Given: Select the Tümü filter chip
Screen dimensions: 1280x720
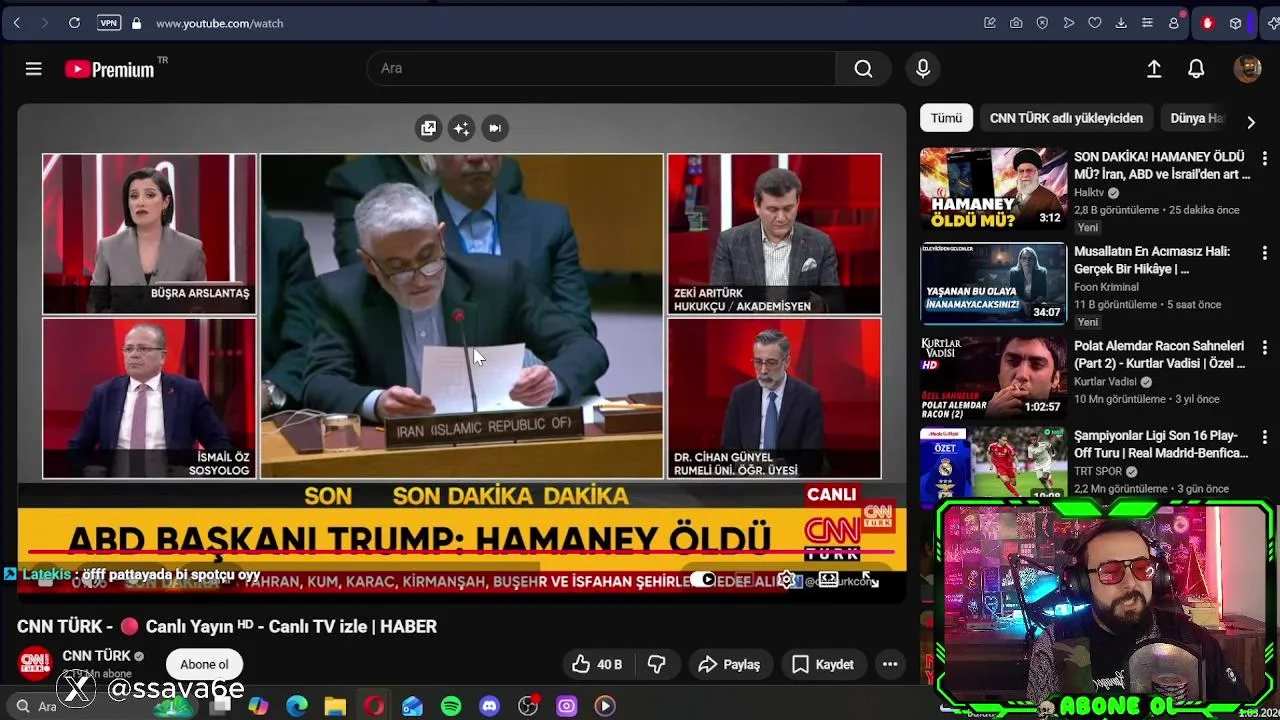Looking at the screenshot, I should click(946, 118).
